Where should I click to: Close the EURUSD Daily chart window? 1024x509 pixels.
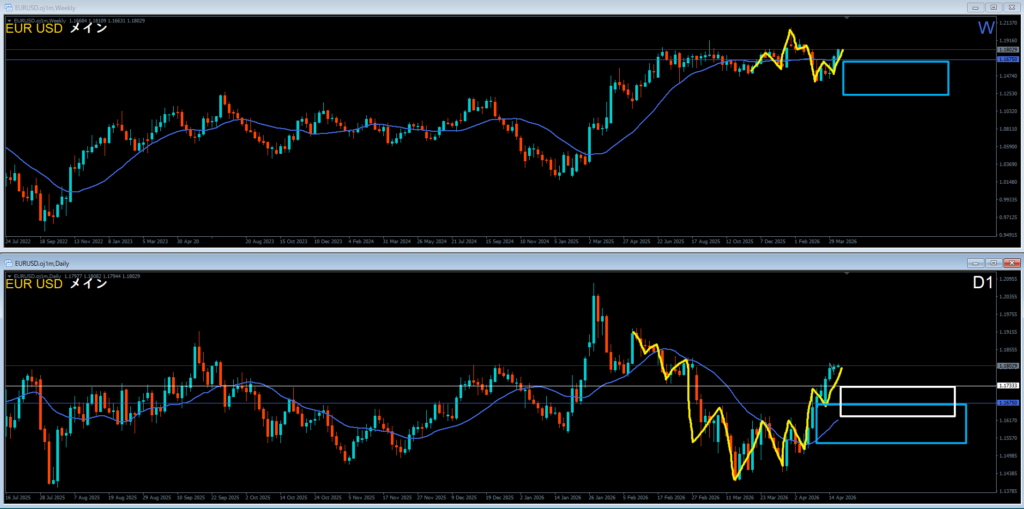click(1011, 263)
